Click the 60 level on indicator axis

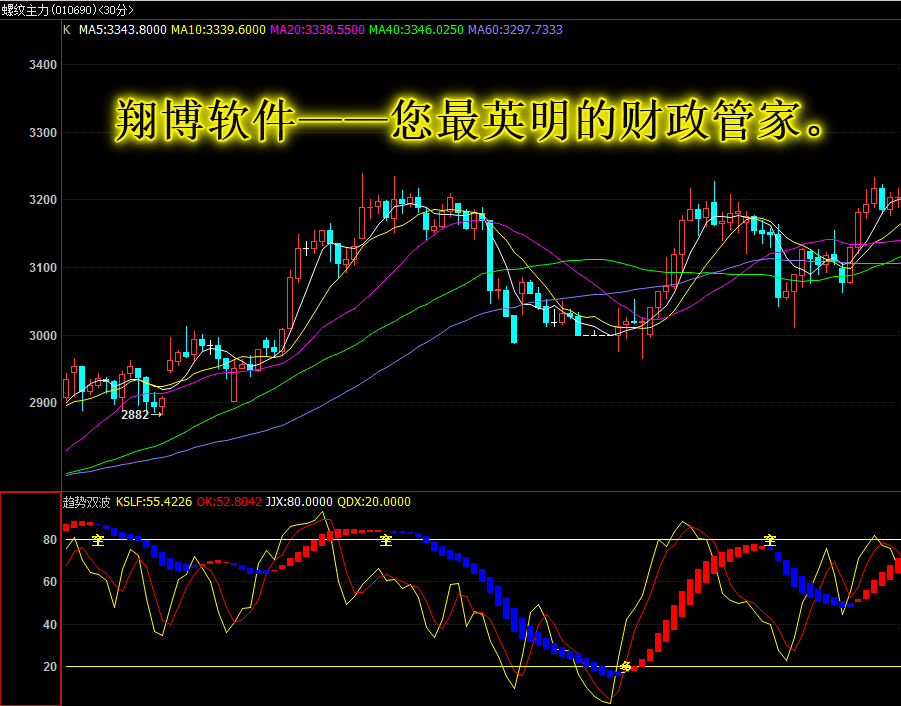[50, 582]
